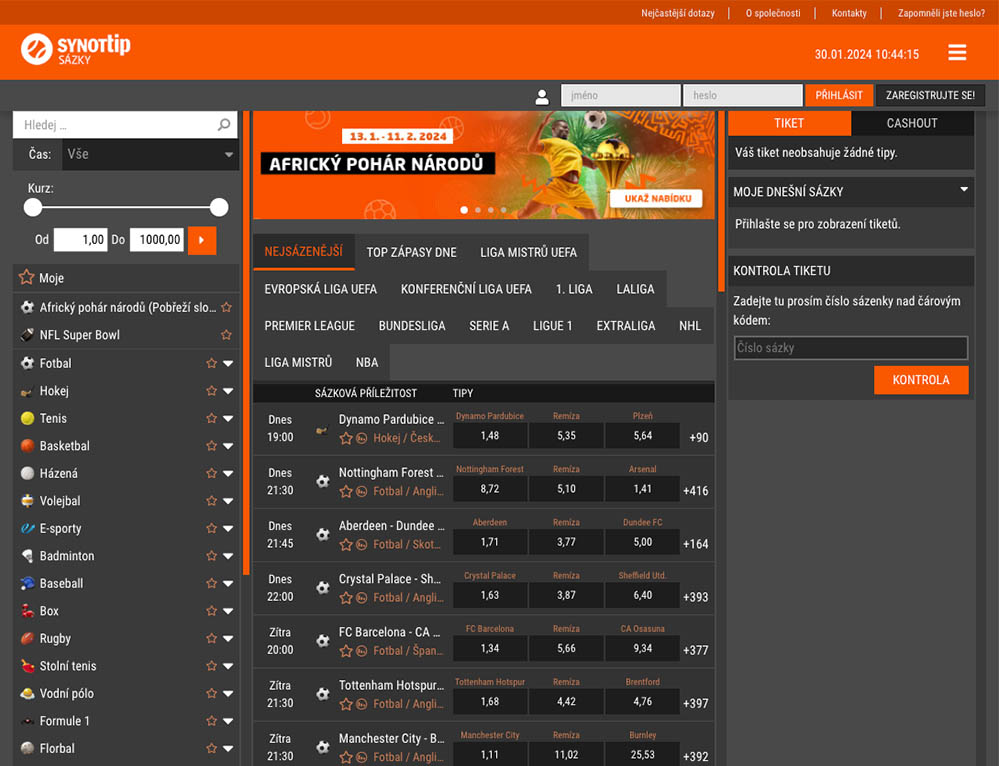Screen dimensions: 999x766
Task: Expand the Hokej category arrow
Action: (228, 391)
